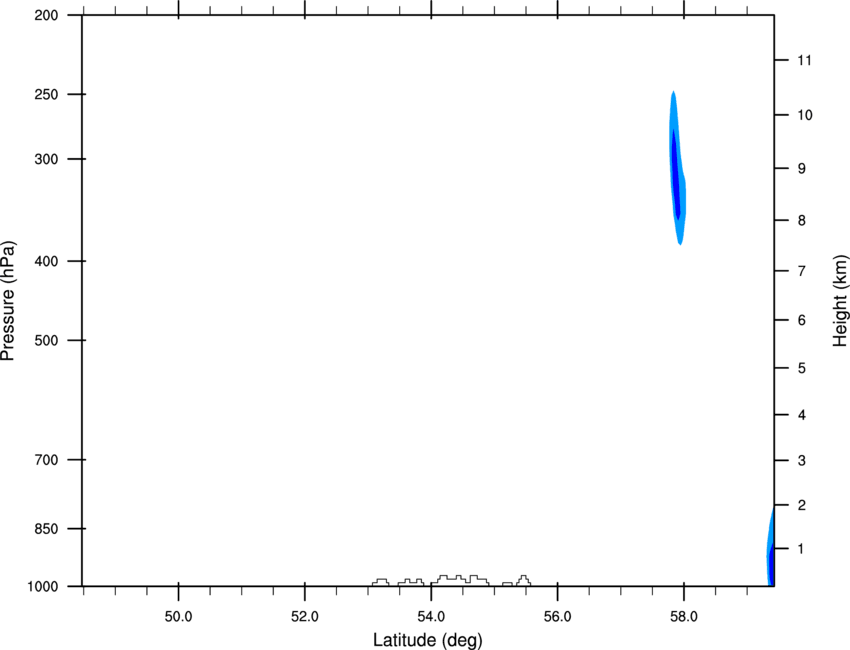The image size is (850, 650).
Task: Click the 3 km height label
Action: pyautogui.click(x=802, y=460)
